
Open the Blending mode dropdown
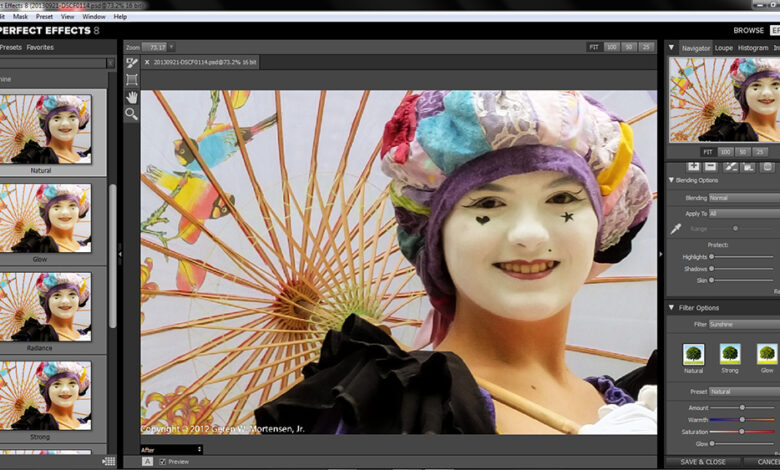744,198
